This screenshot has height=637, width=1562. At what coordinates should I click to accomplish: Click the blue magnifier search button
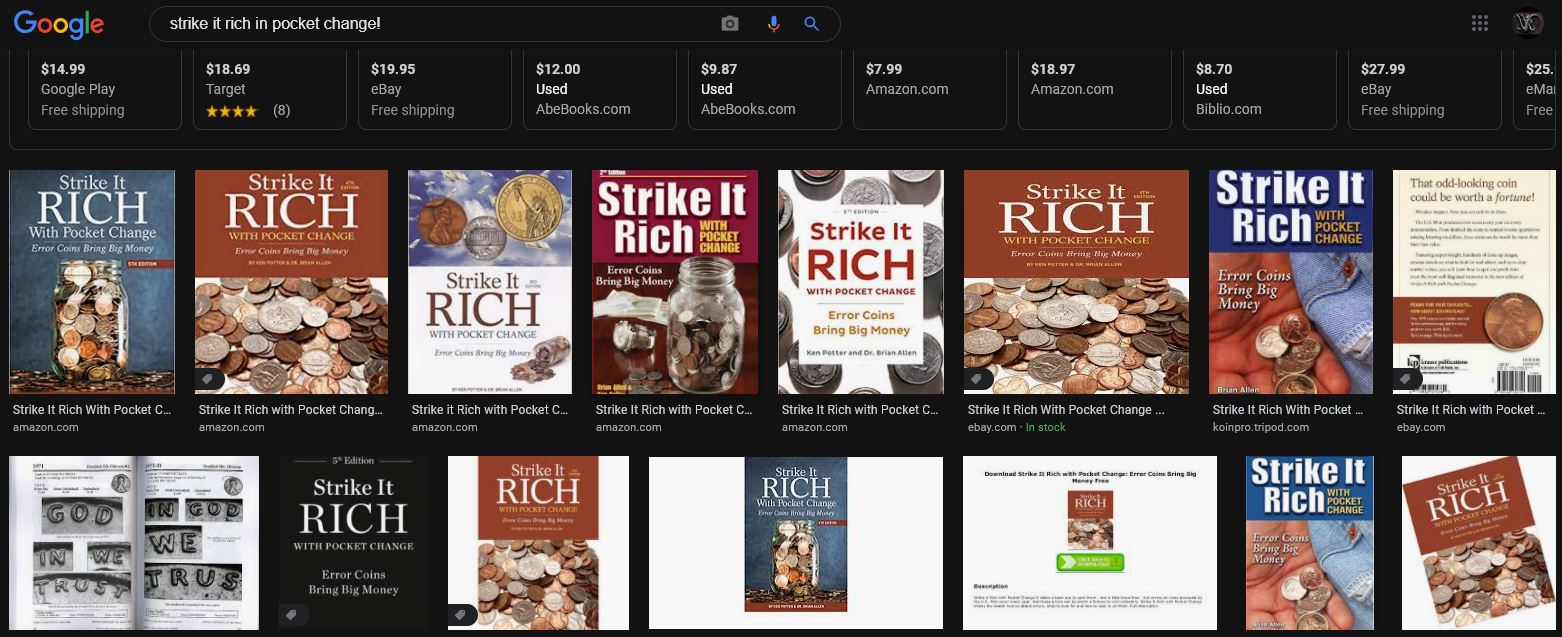coord(811,24)
